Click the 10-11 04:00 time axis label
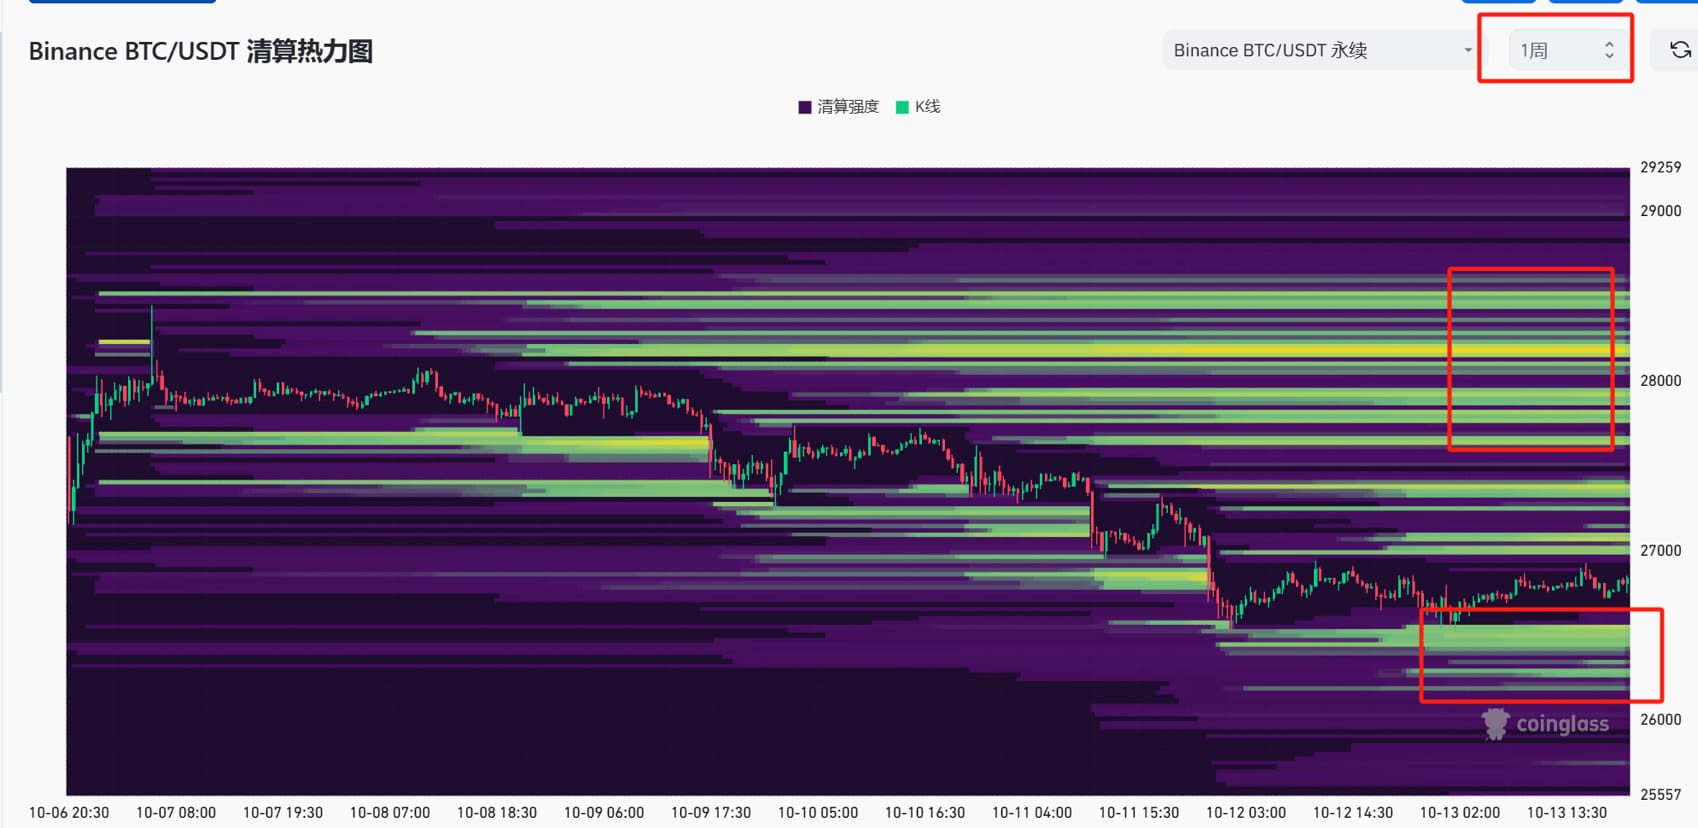 pyautogui.click(x=1032, y=813)
